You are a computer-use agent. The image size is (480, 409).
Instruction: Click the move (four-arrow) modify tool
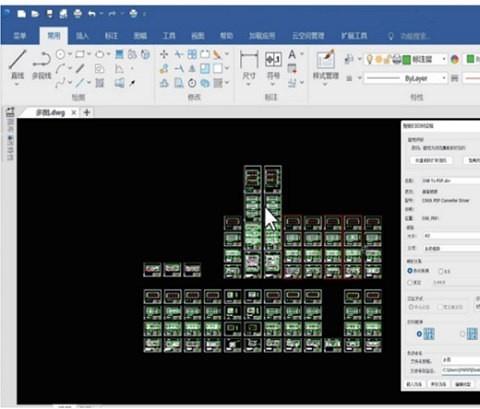pyautogui.click(x=164, y=54)
